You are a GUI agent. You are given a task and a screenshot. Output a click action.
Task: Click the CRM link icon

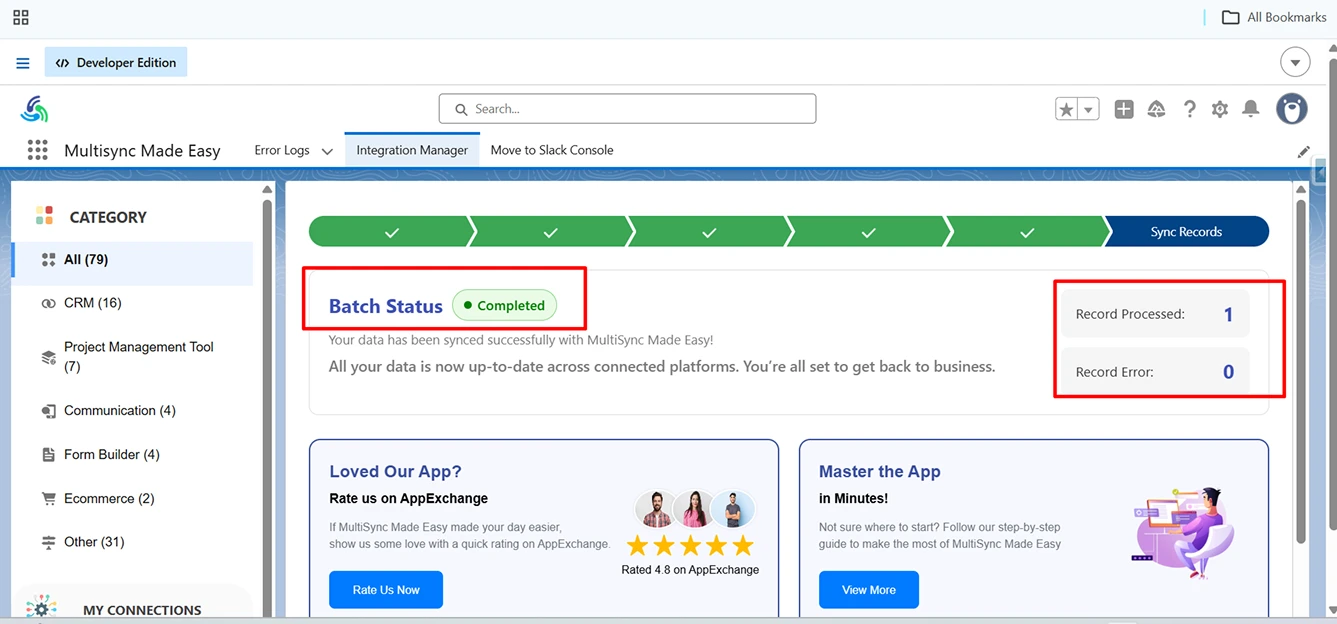pos(48,303)
